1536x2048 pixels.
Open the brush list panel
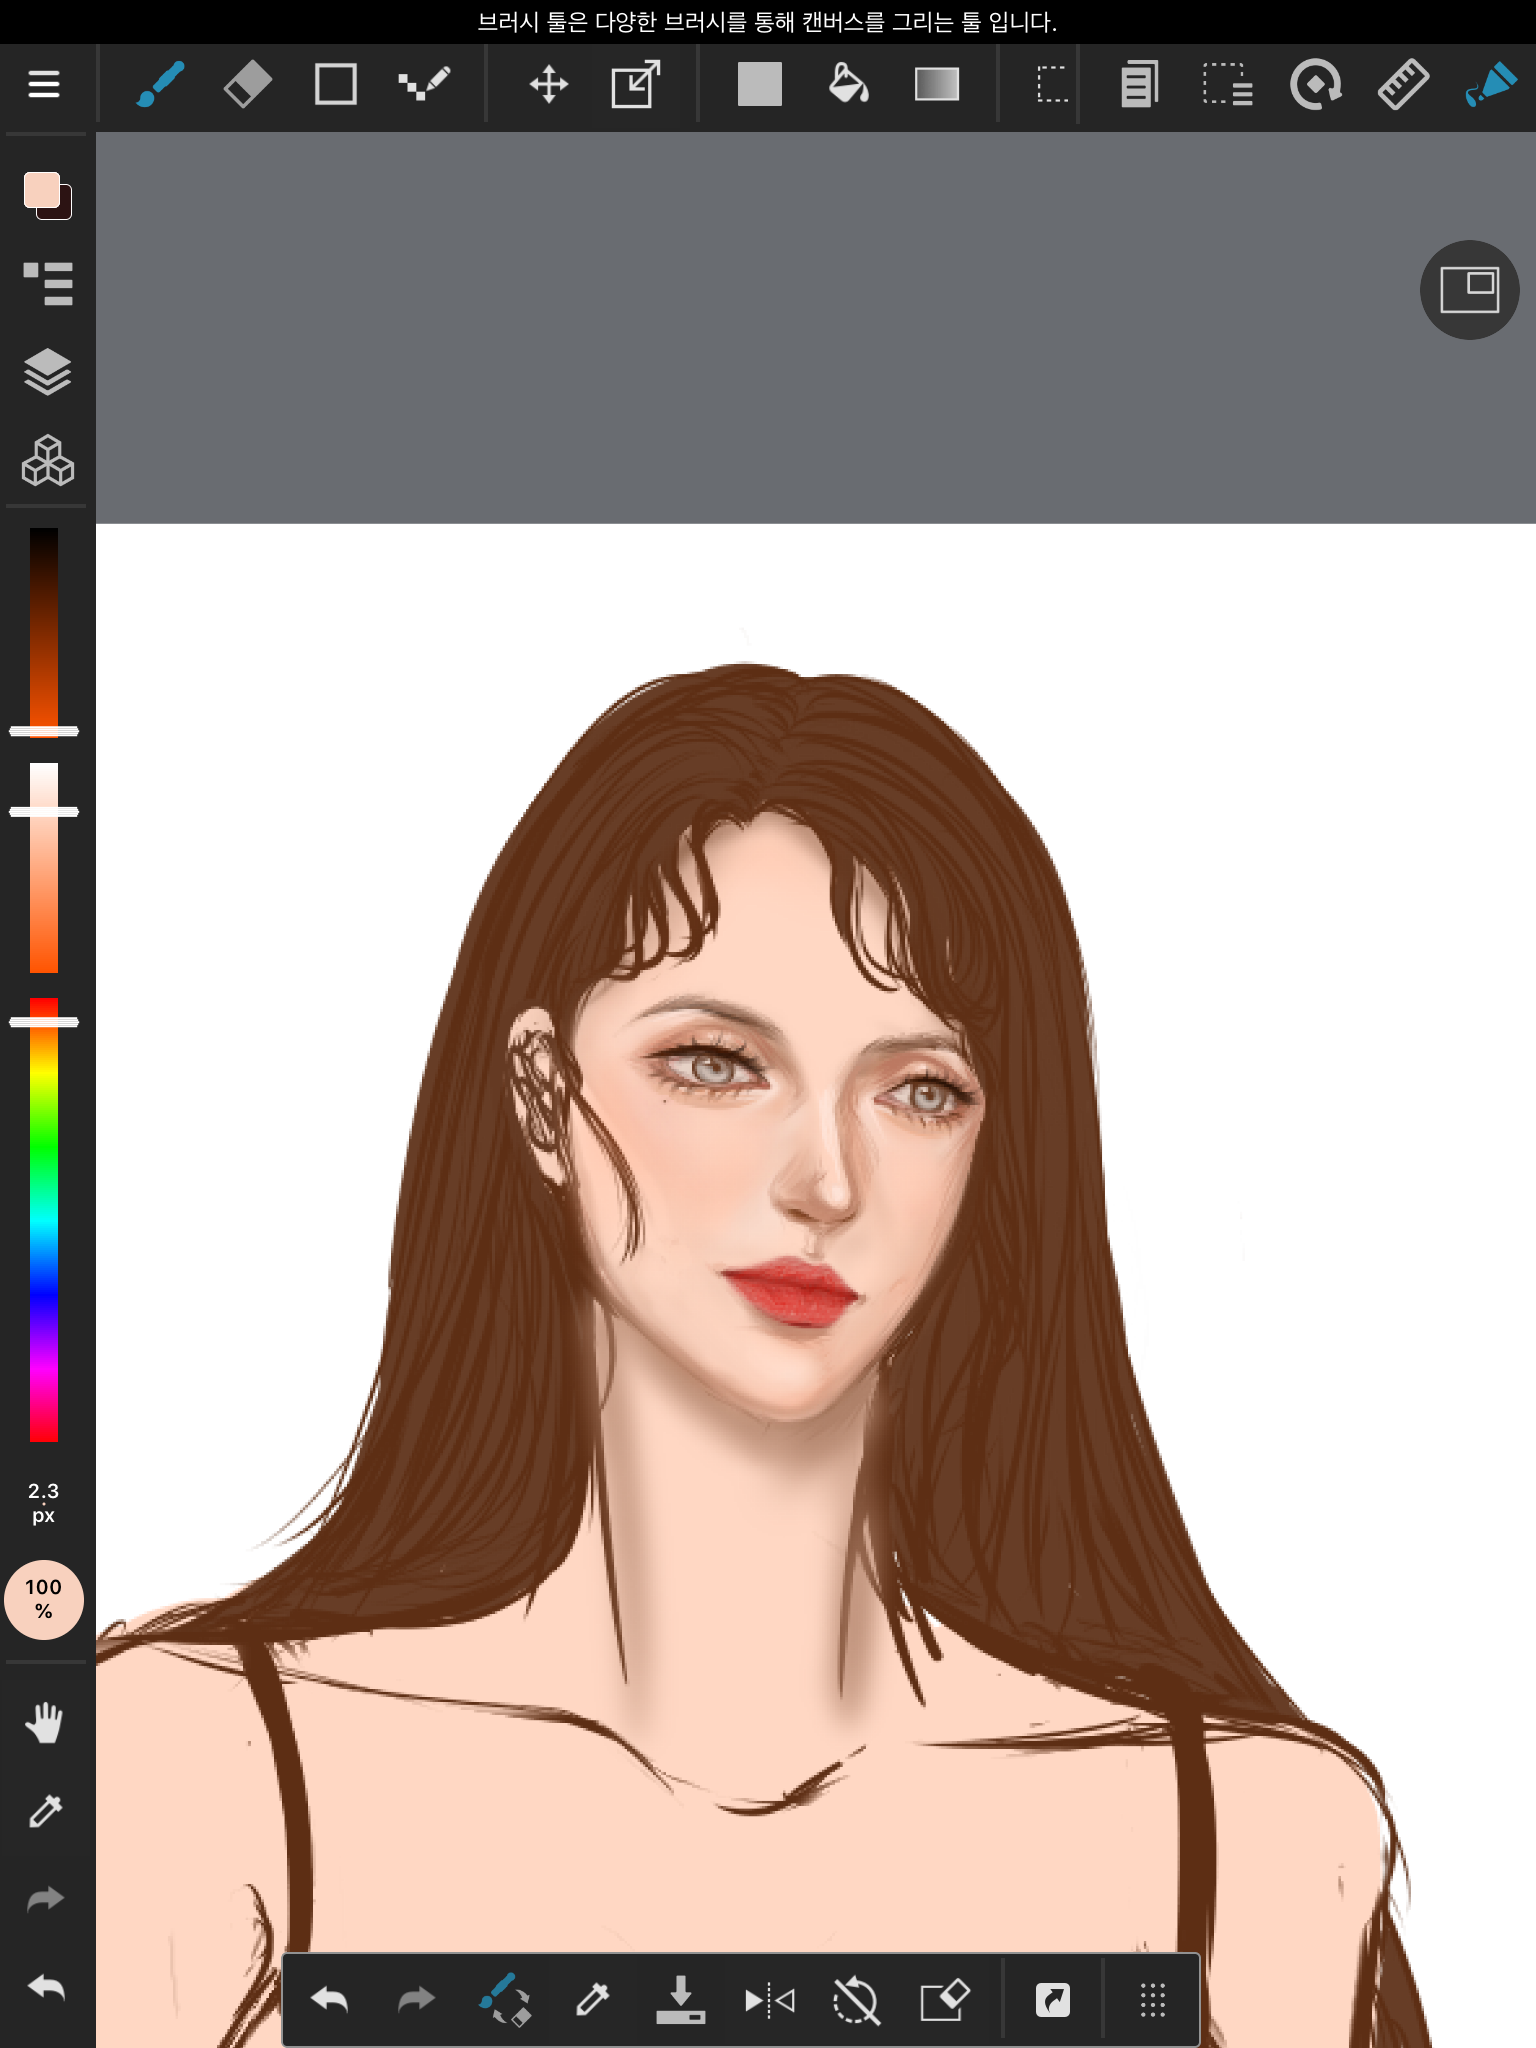(47, 284)
